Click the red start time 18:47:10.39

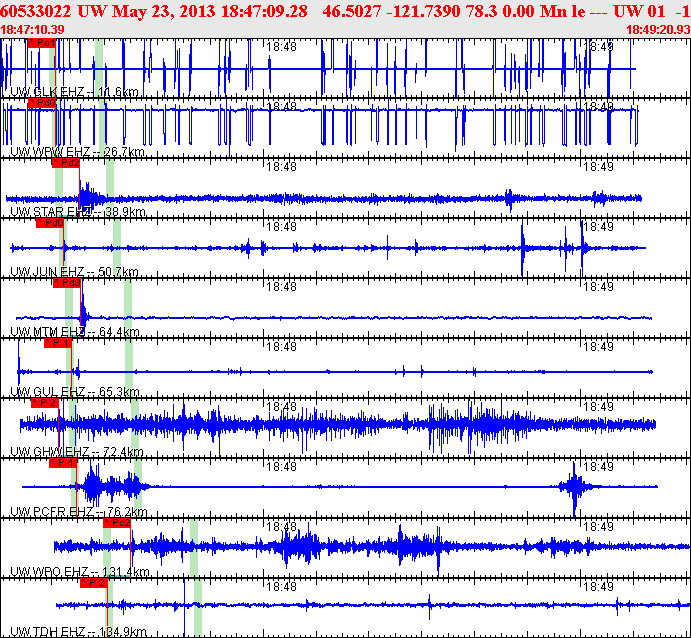point(33,29)
